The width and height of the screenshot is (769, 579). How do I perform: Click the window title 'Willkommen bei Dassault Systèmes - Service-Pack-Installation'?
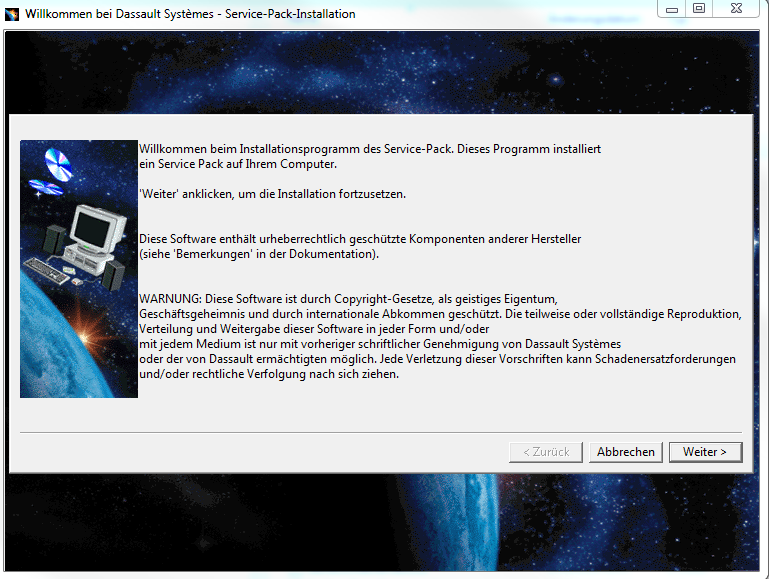(x=190, y=14)
